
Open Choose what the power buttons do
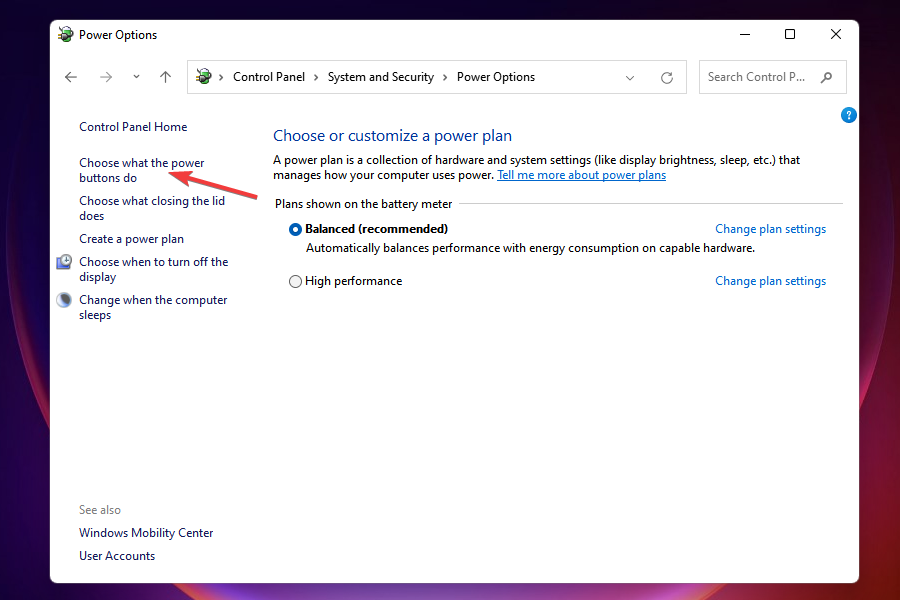pyautogui.click(x=142, y=171)
